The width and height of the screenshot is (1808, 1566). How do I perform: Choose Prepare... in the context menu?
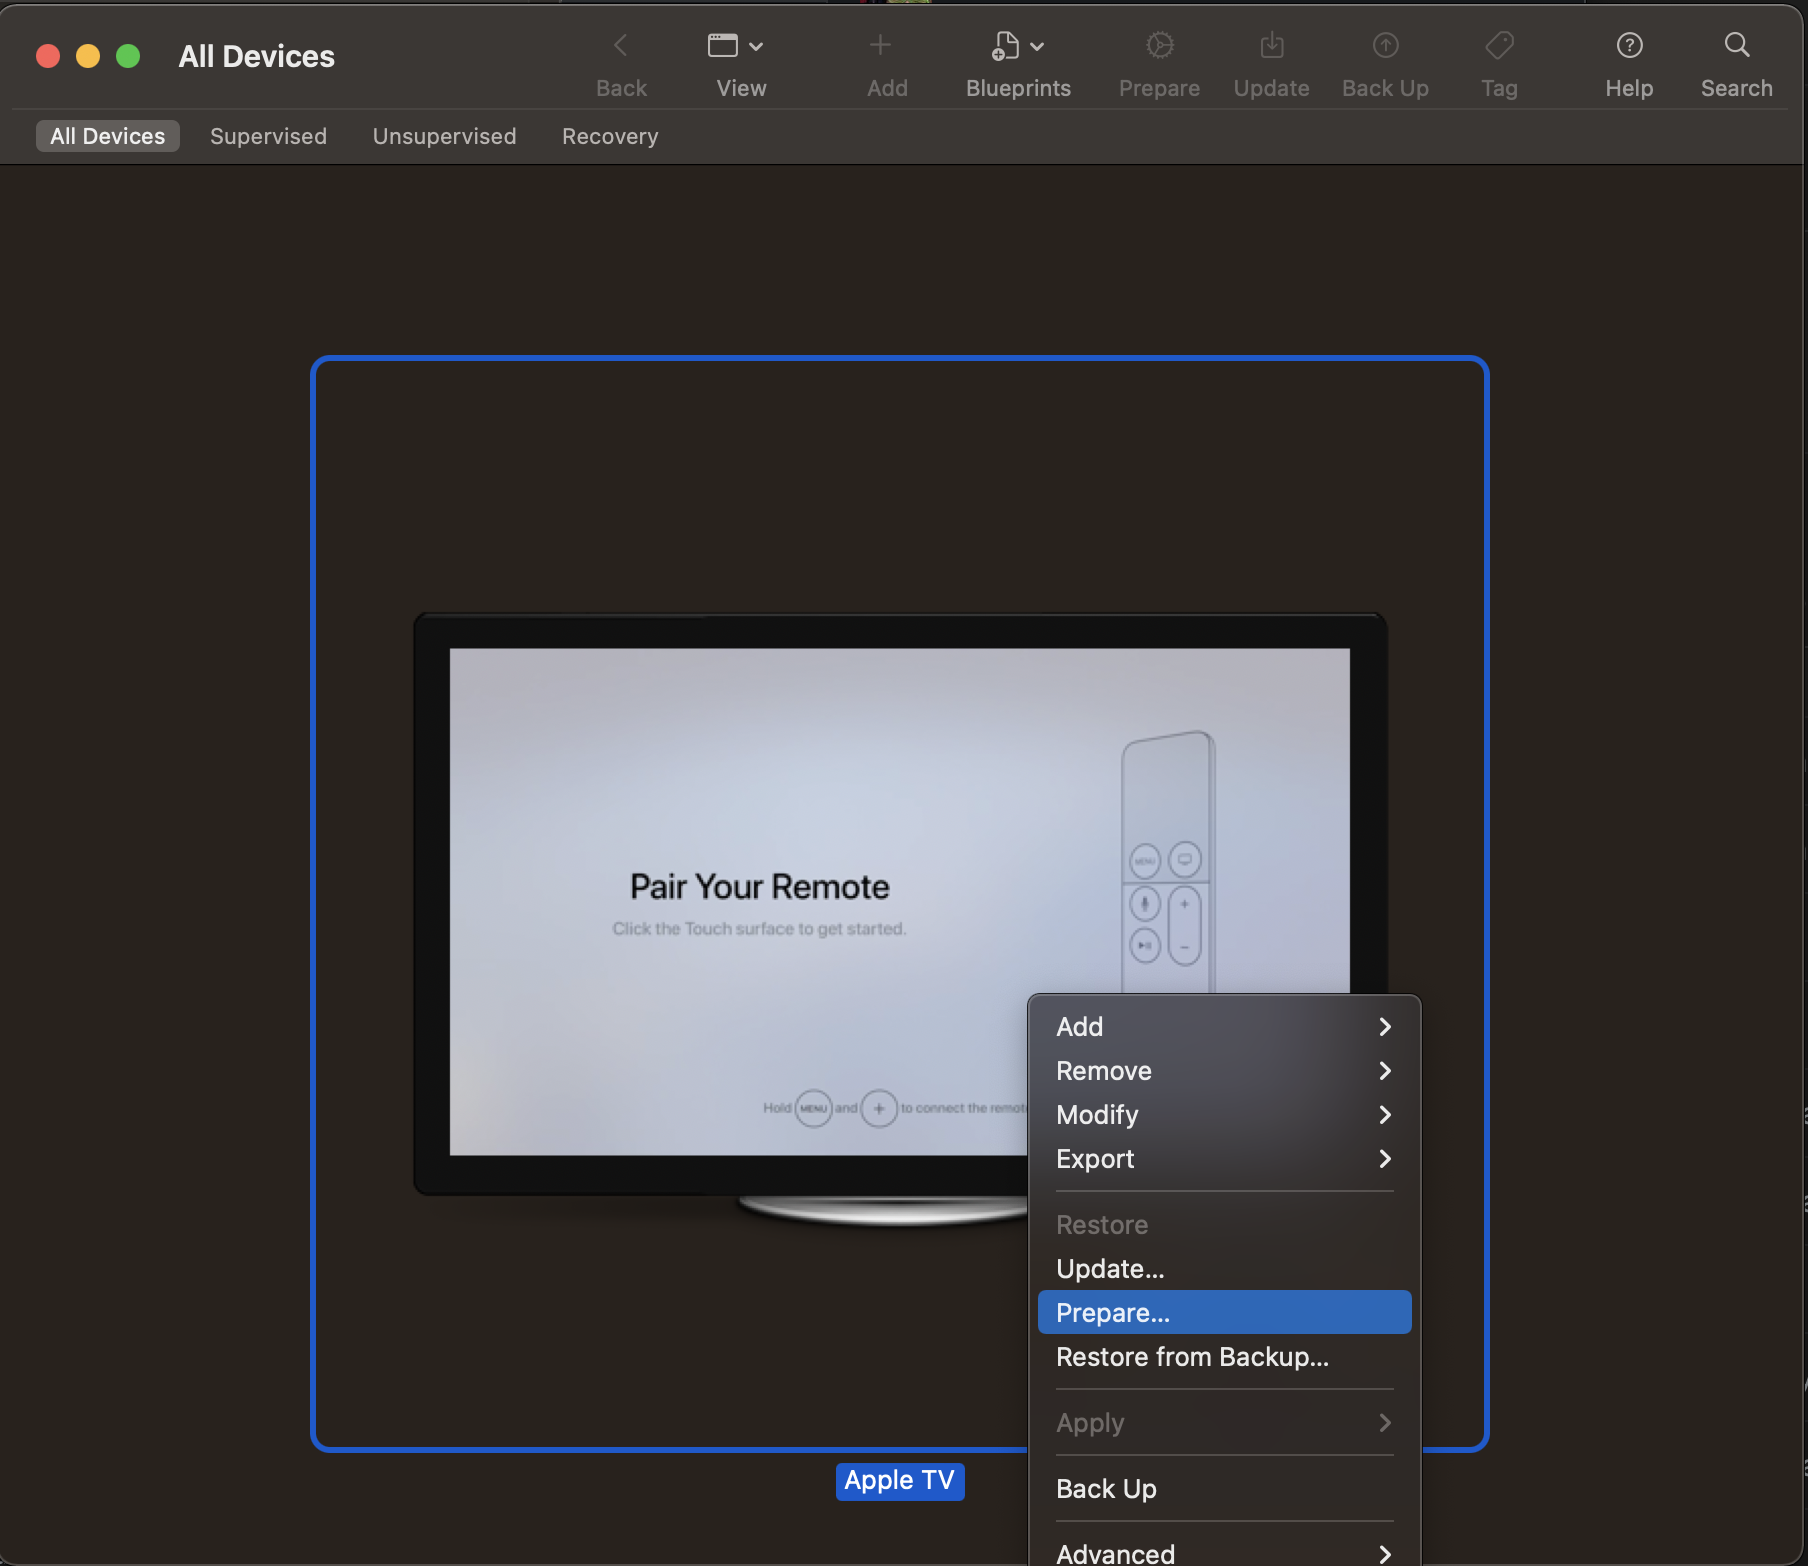1224,1313
